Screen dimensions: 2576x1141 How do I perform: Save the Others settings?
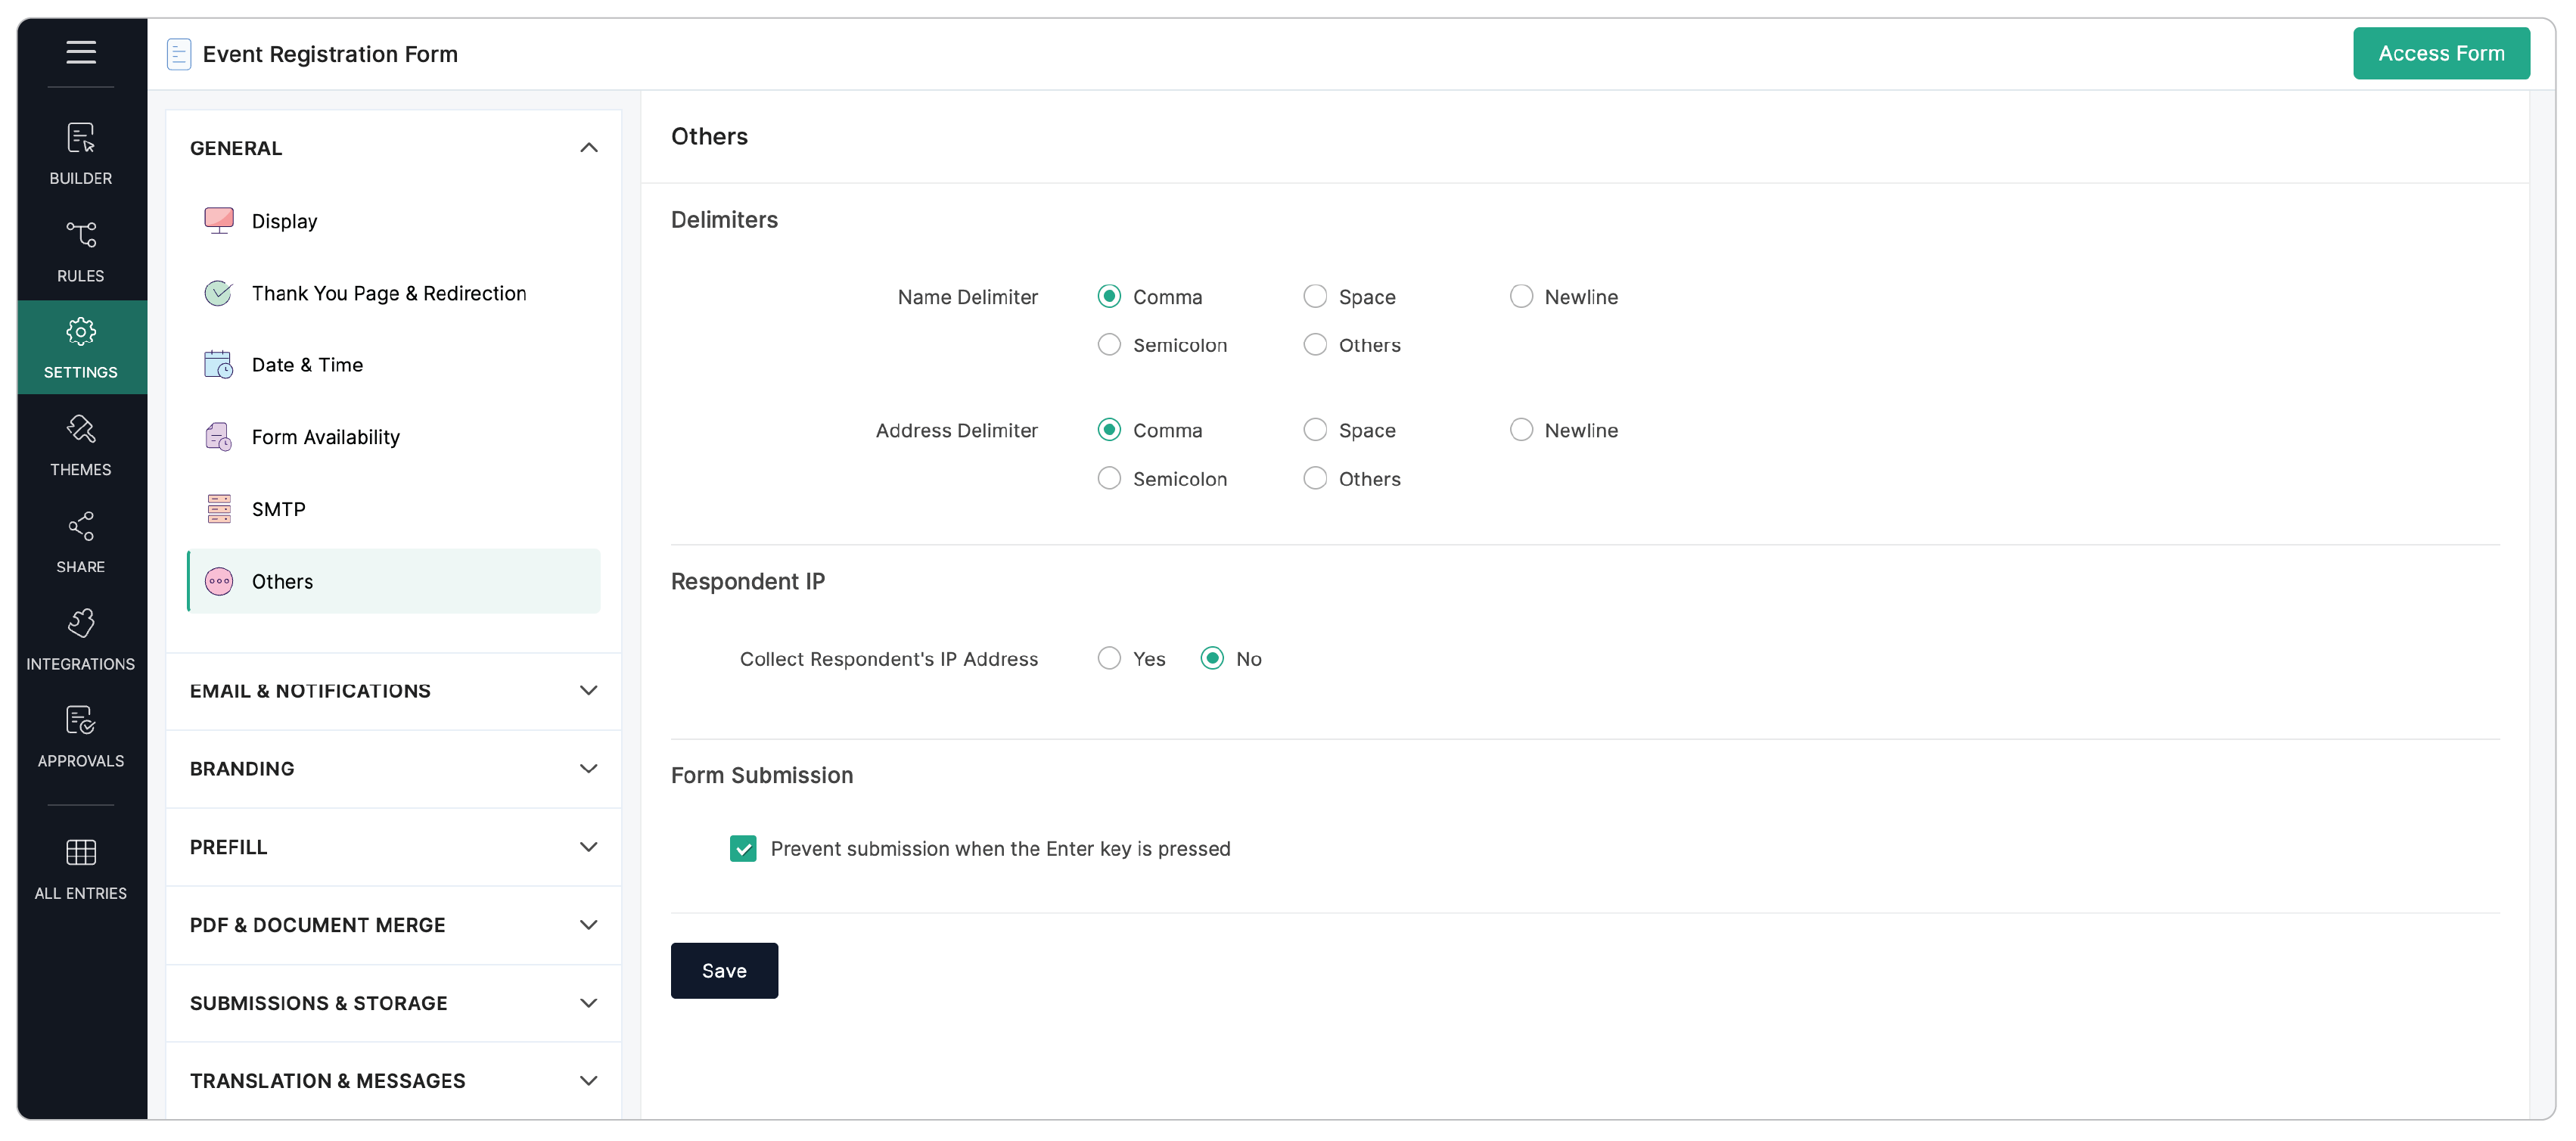[723, 970]
